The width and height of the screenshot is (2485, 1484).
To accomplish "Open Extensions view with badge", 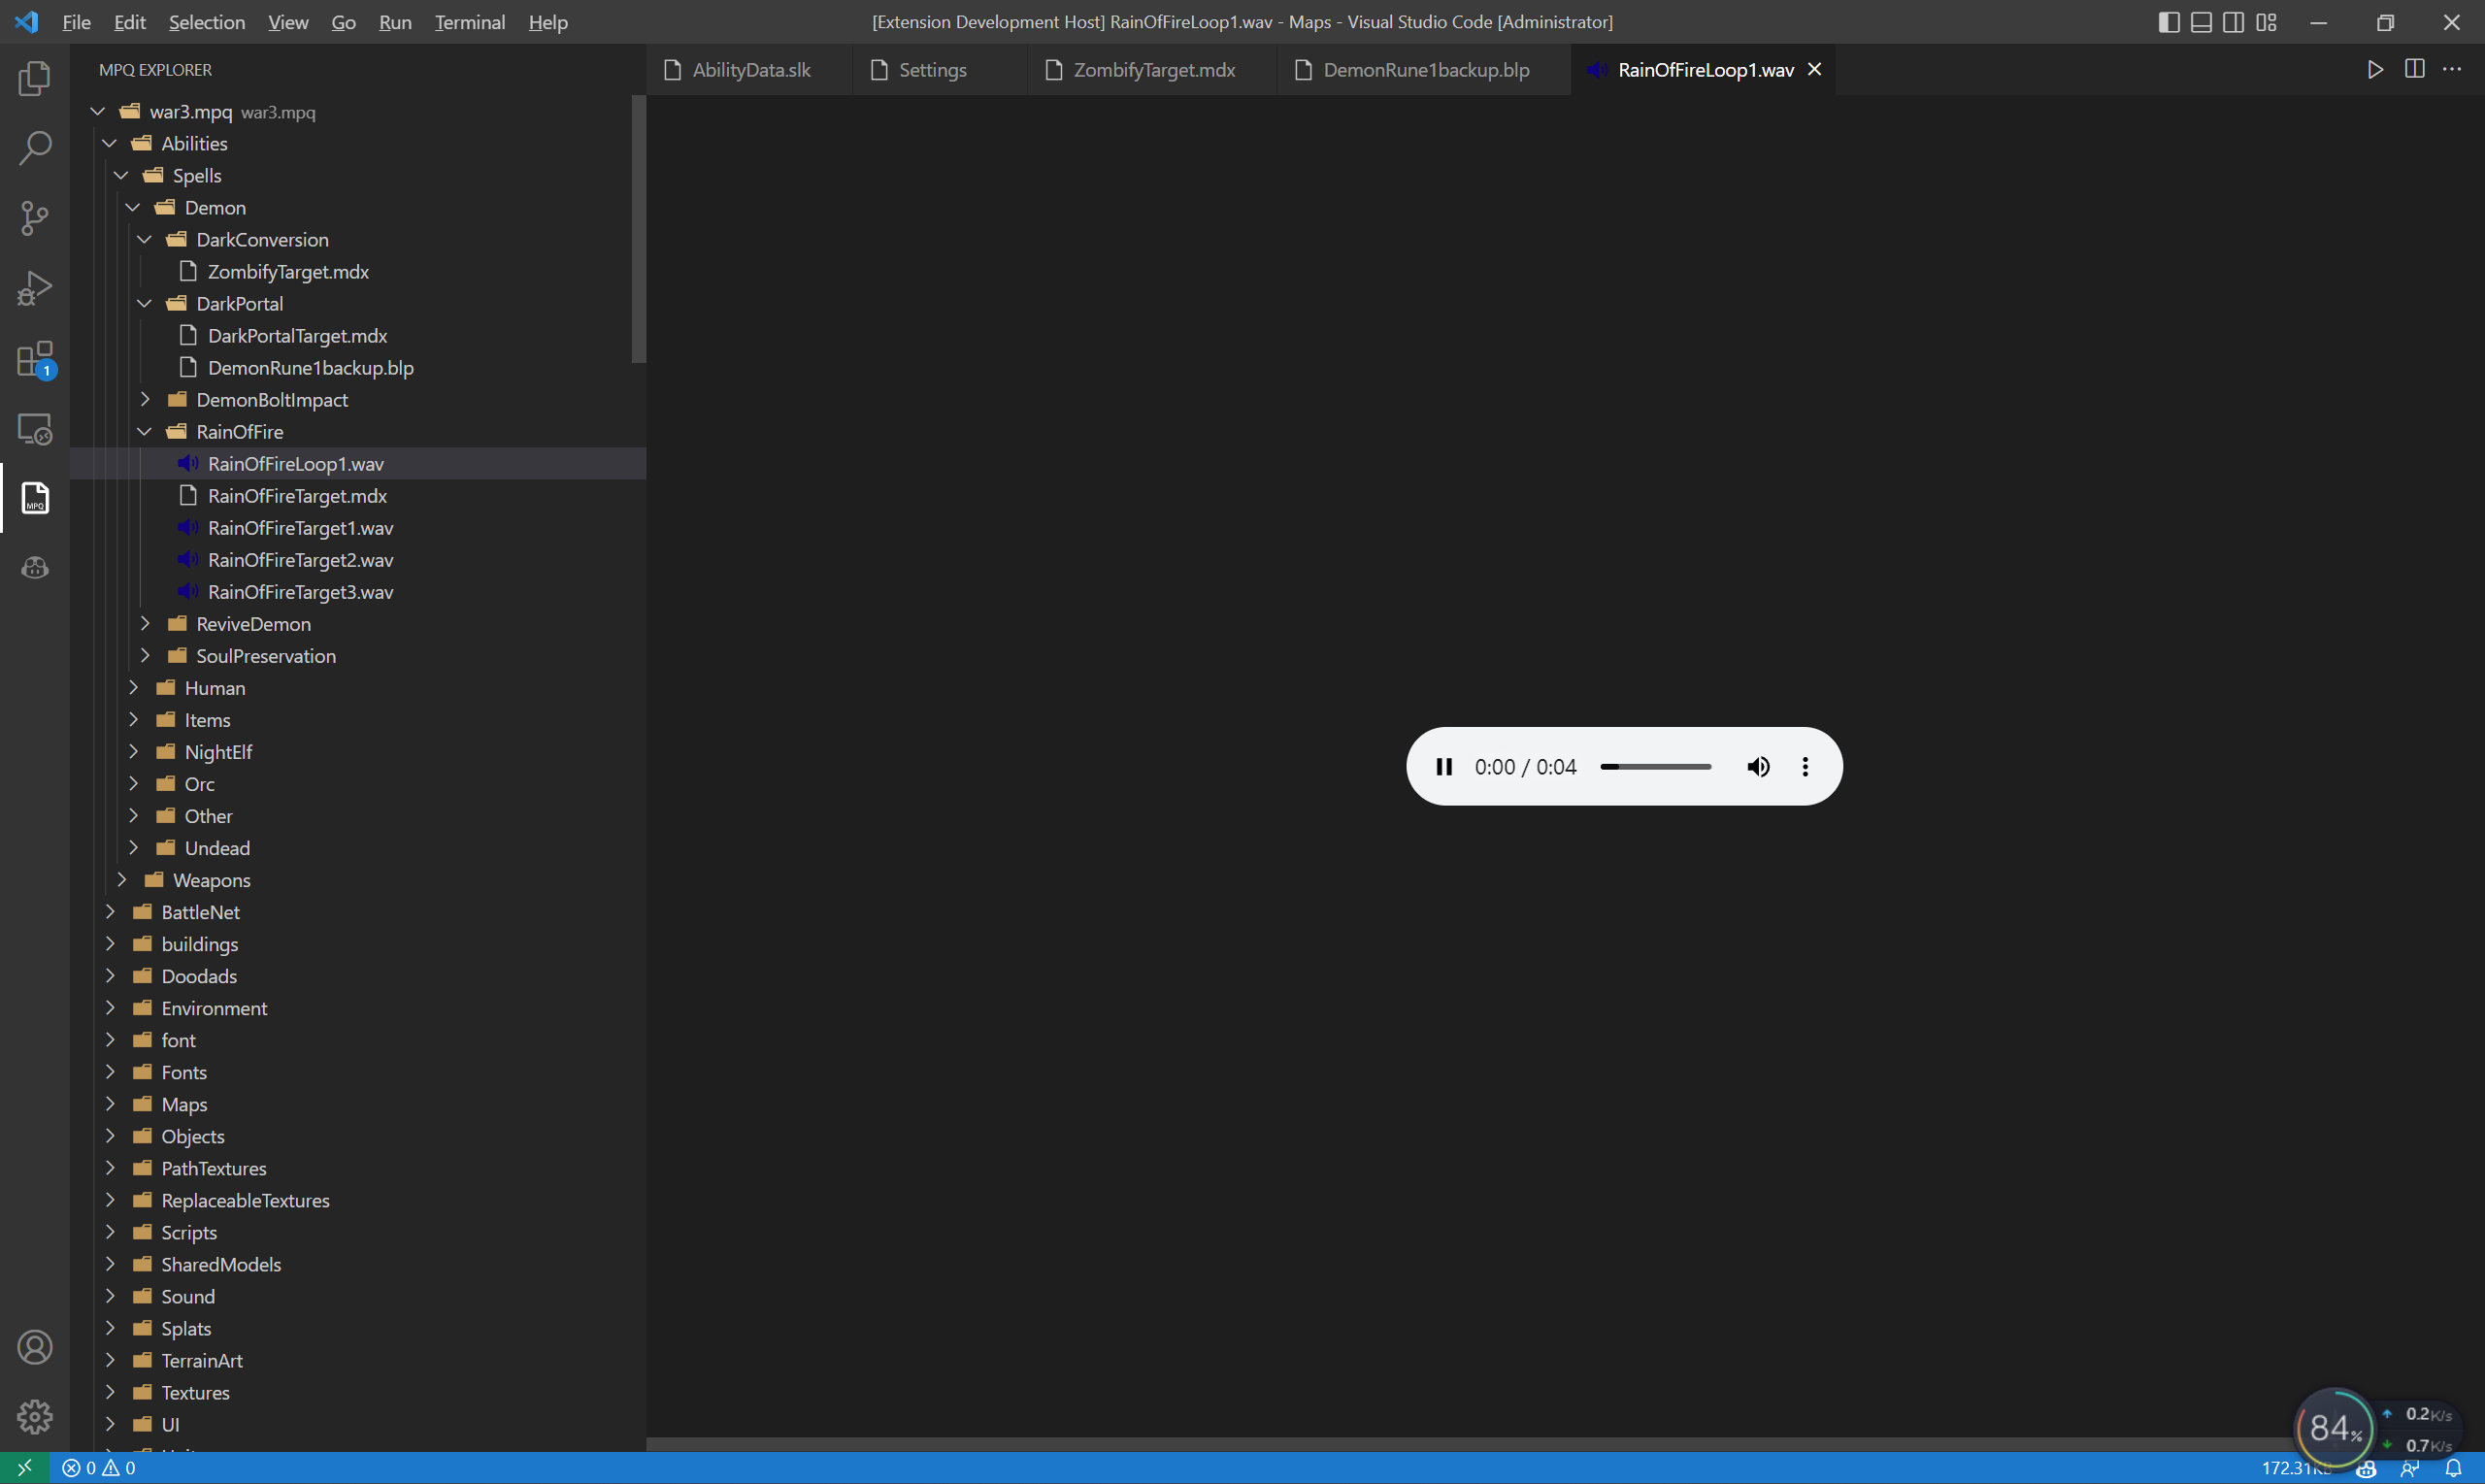I will (x=35, y=359).
